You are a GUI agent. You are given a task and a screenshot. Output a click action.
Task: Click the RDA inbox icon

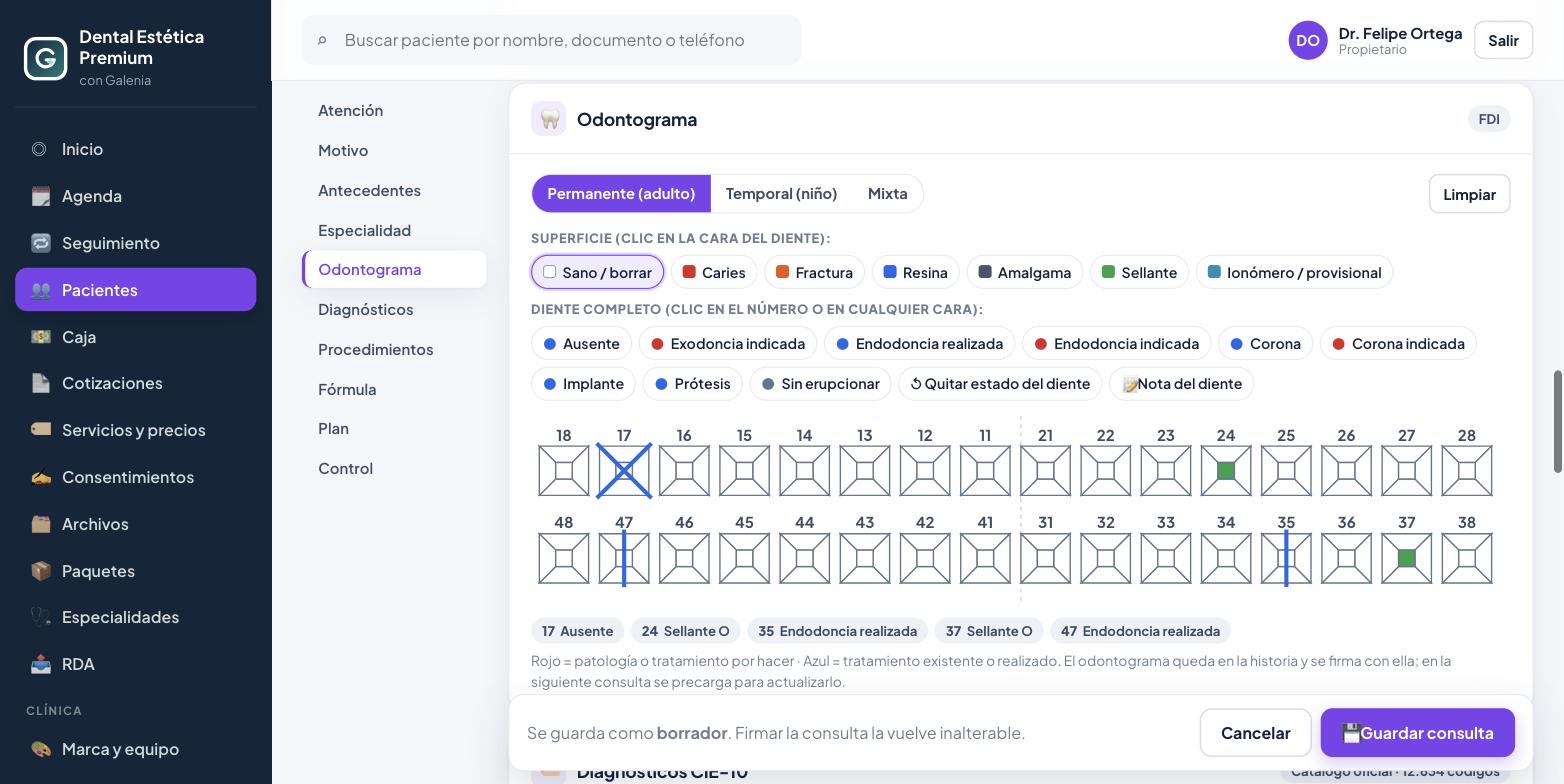click(40, 664)
